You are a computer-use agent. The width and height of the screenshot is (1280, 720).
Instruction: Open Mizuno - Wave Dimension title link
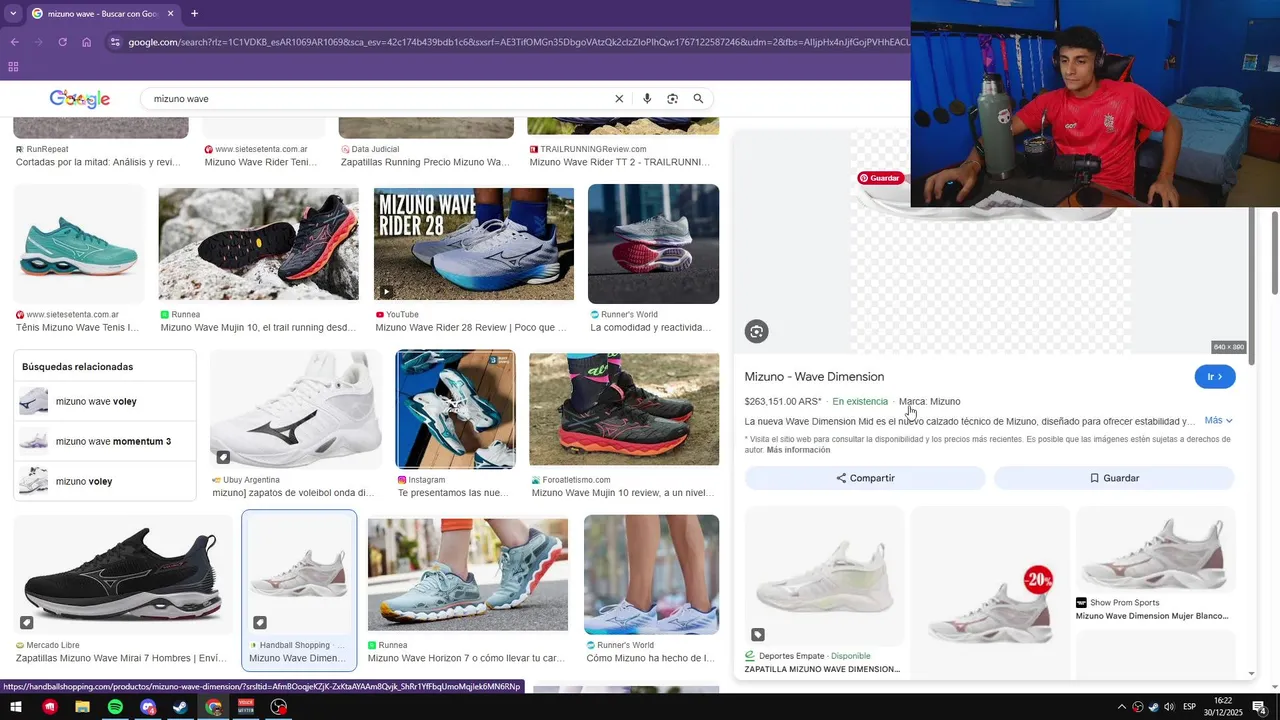(814, 377)
